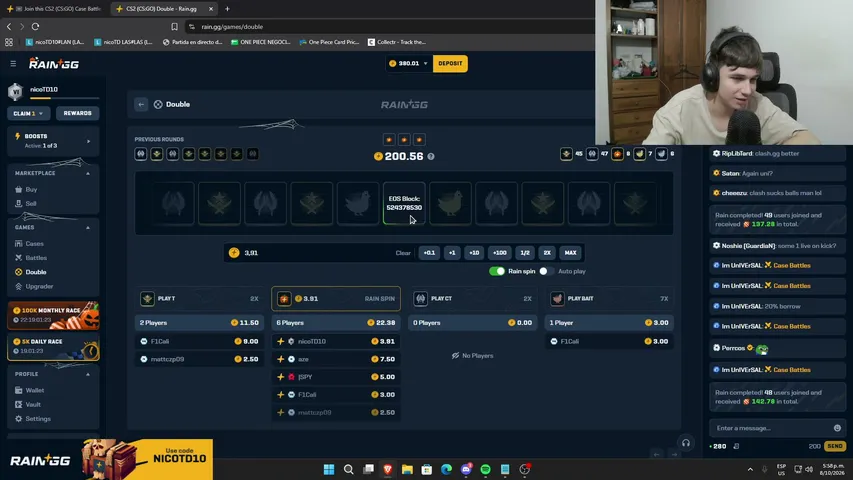Collapse the Profile section

pos(88,374)
